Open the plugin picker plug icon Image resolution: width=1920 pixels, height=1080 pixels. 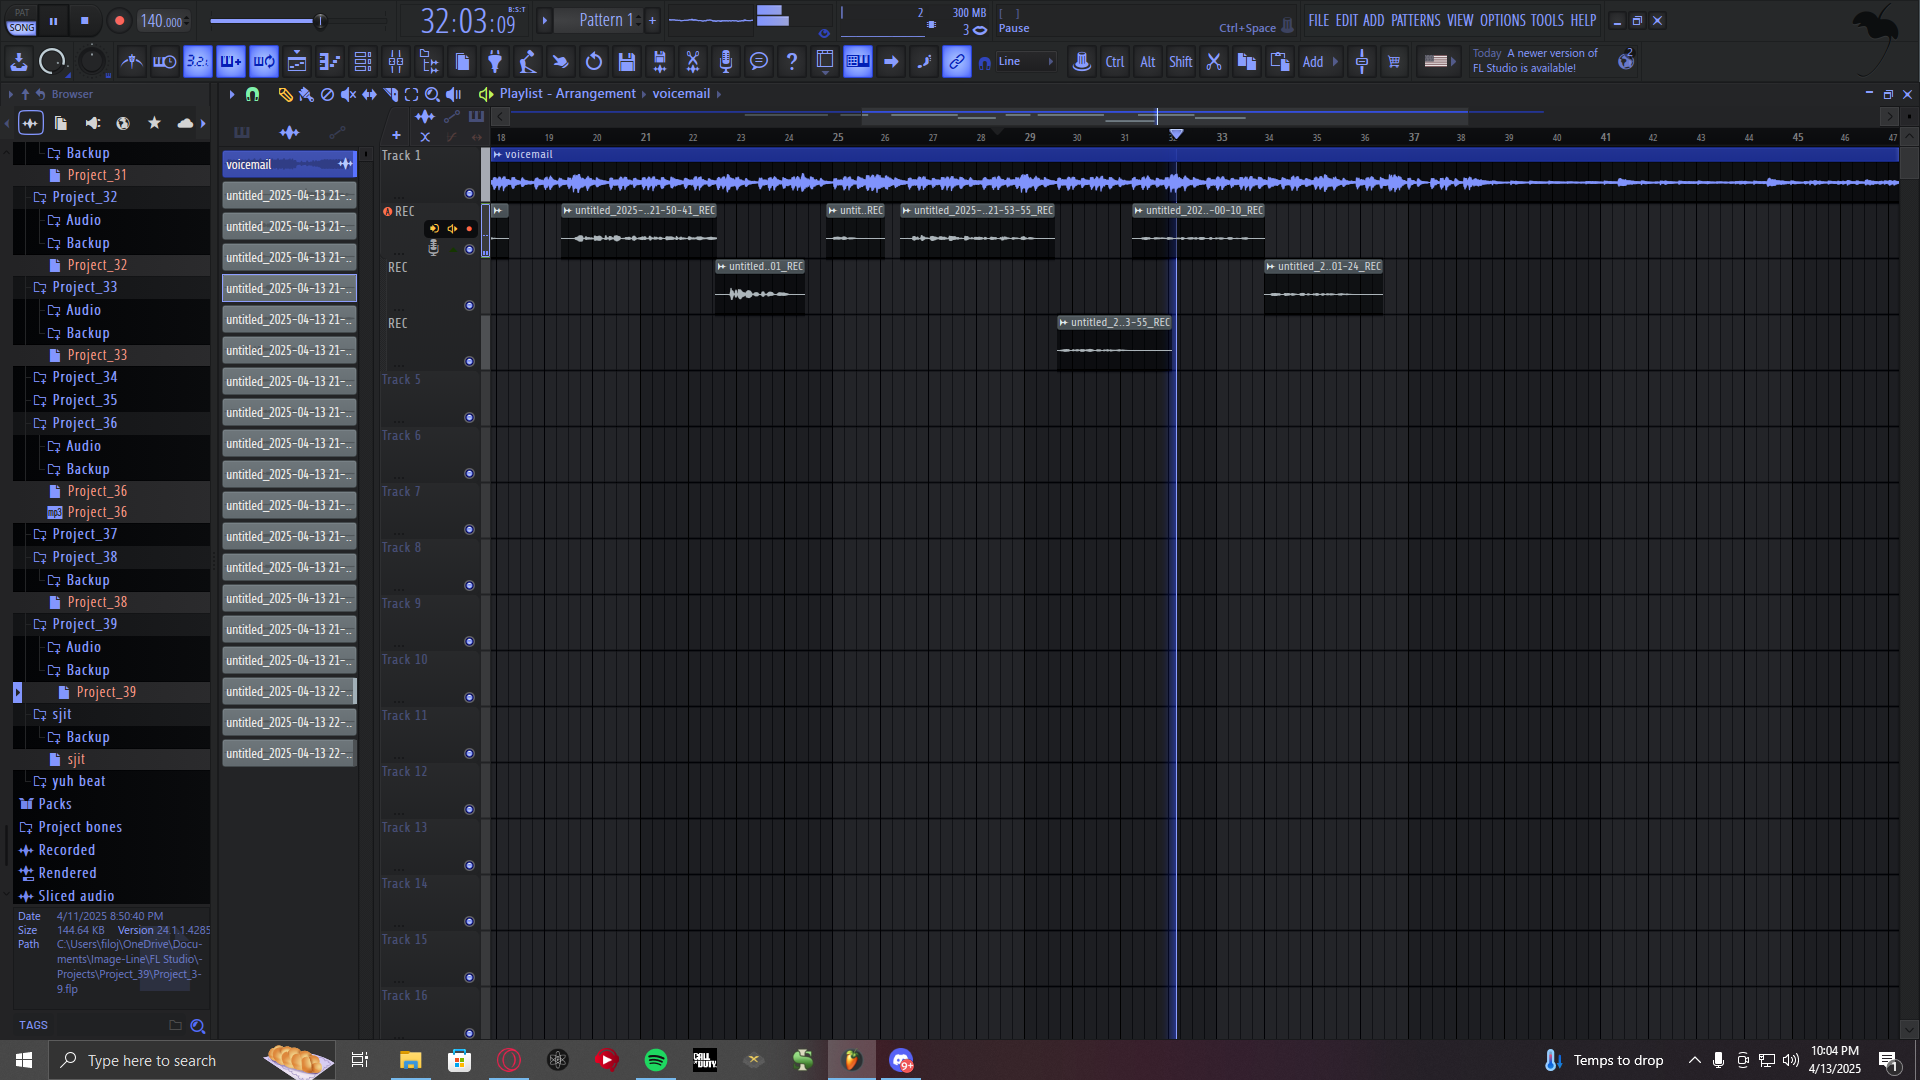point(495,62)
